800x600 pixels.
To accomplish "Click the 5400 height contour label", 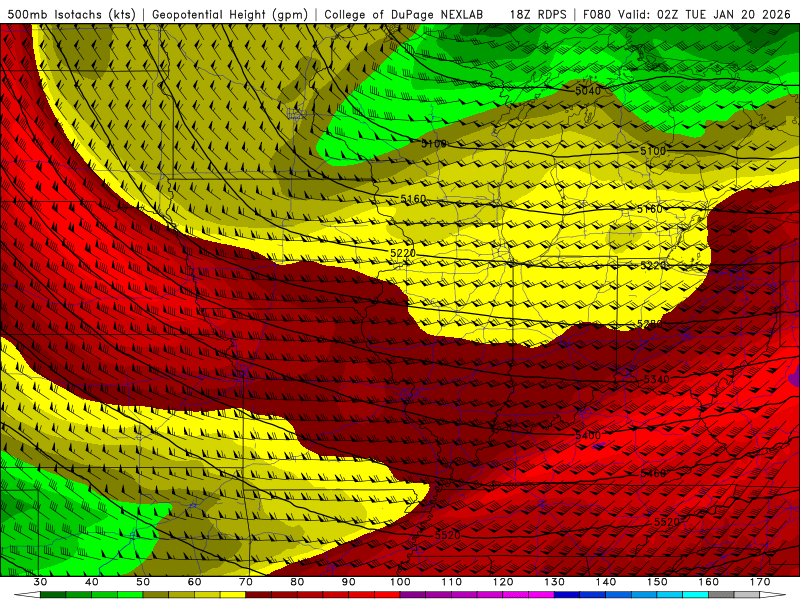I will pyautogui.click(x=588, y=435).
